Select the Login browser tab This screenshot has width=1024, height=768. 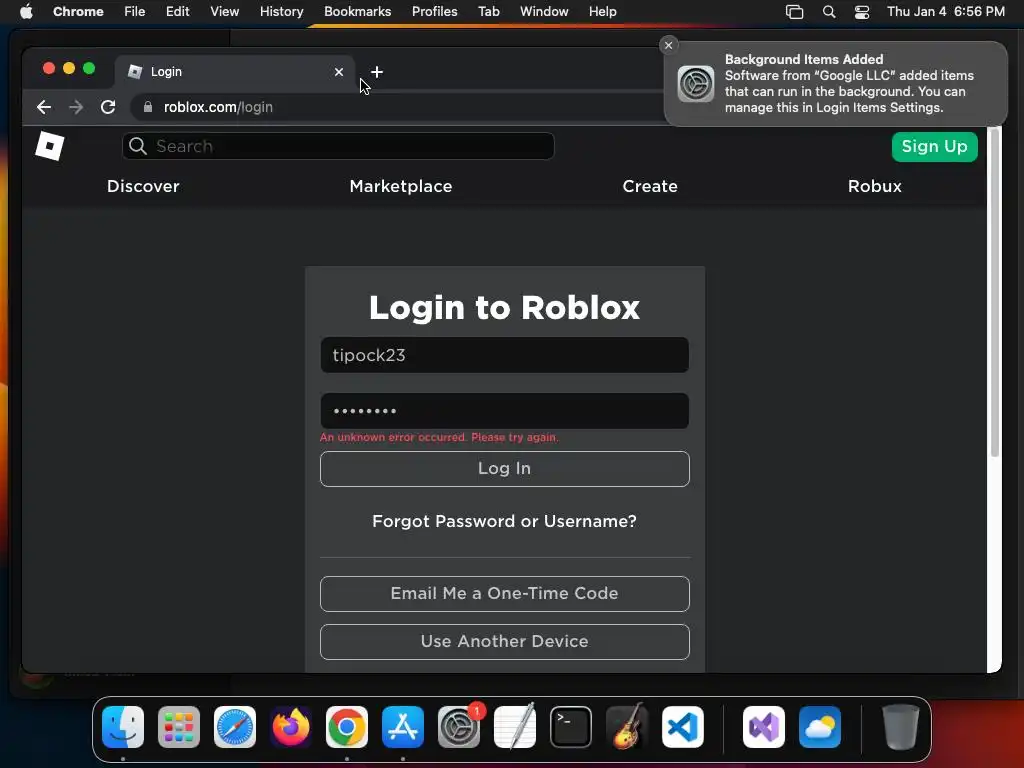click(x=235, y=72)
